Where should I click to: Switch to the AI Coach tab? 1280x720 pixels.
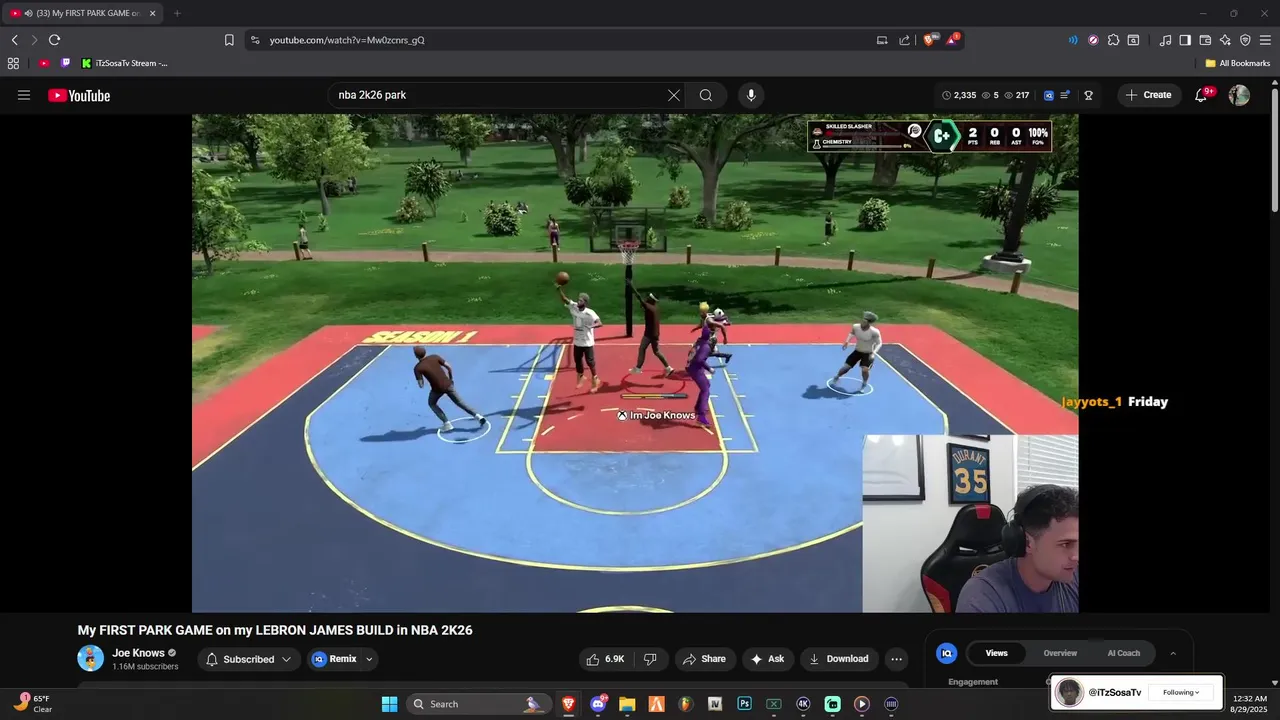click(x=1123, y=653)
